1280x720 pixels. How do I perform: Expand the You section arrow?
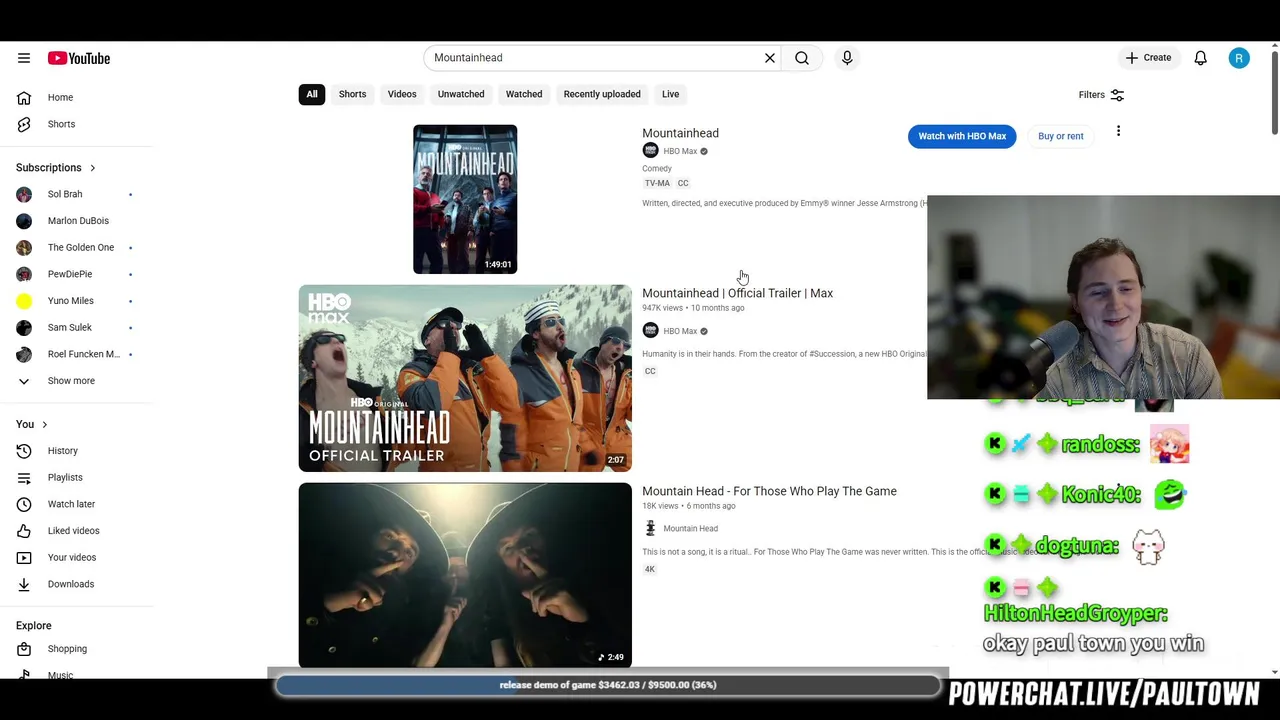pos(44,425)
